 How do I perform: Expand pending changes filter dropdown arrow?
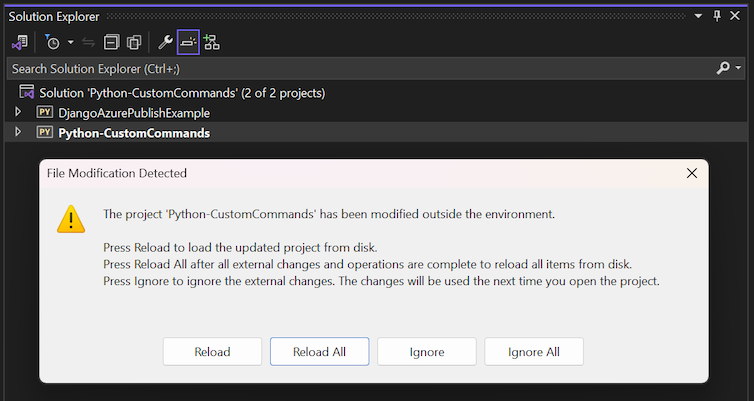point(71,42)
